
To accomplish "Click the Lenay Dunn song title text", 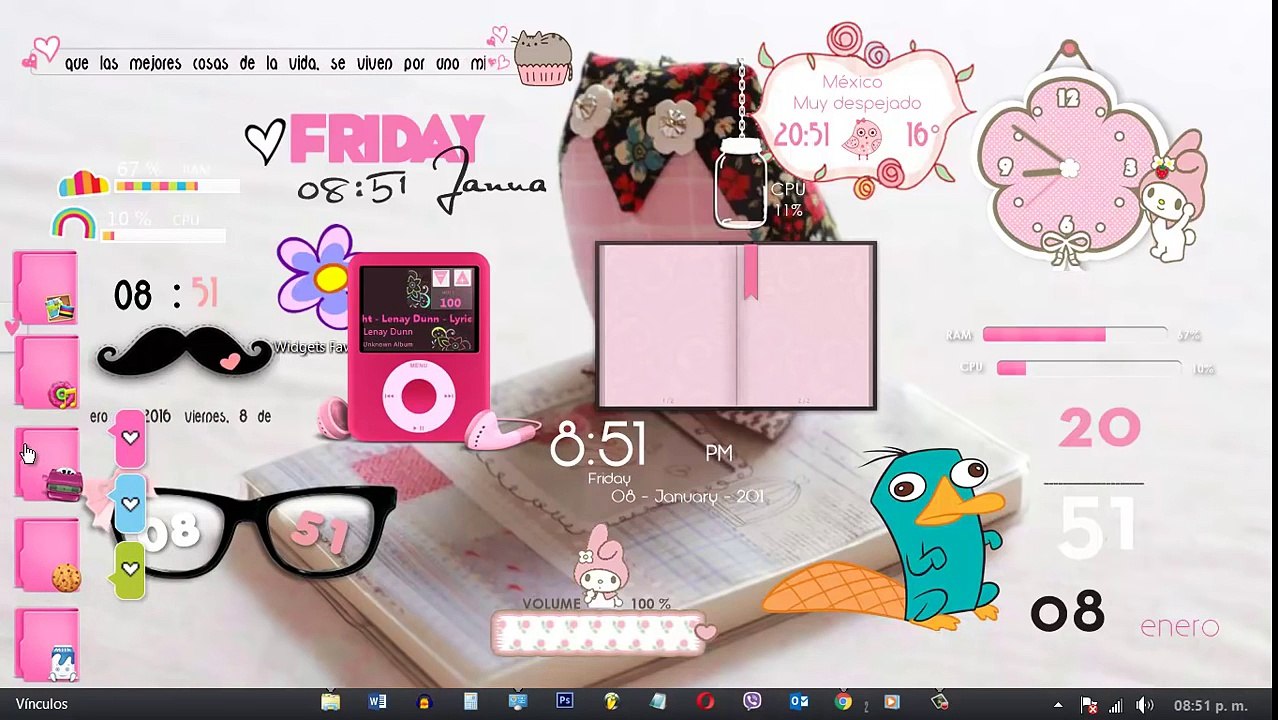I will tap(416, 318).
